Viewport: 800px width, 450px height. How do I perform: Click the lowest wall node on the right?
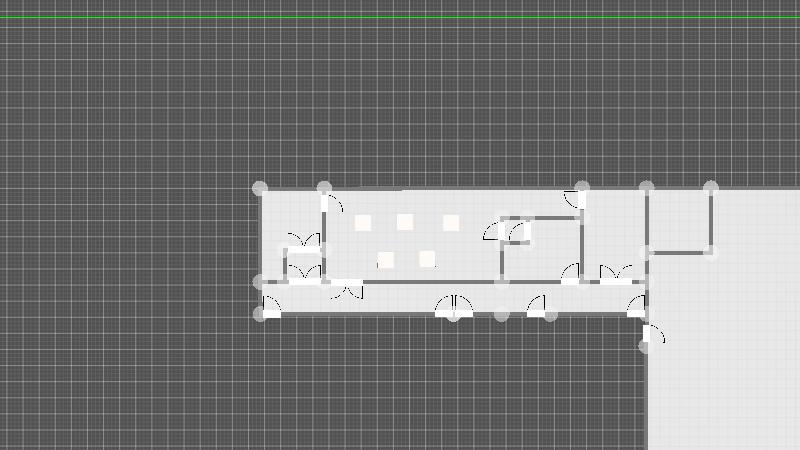click(646, 347)
